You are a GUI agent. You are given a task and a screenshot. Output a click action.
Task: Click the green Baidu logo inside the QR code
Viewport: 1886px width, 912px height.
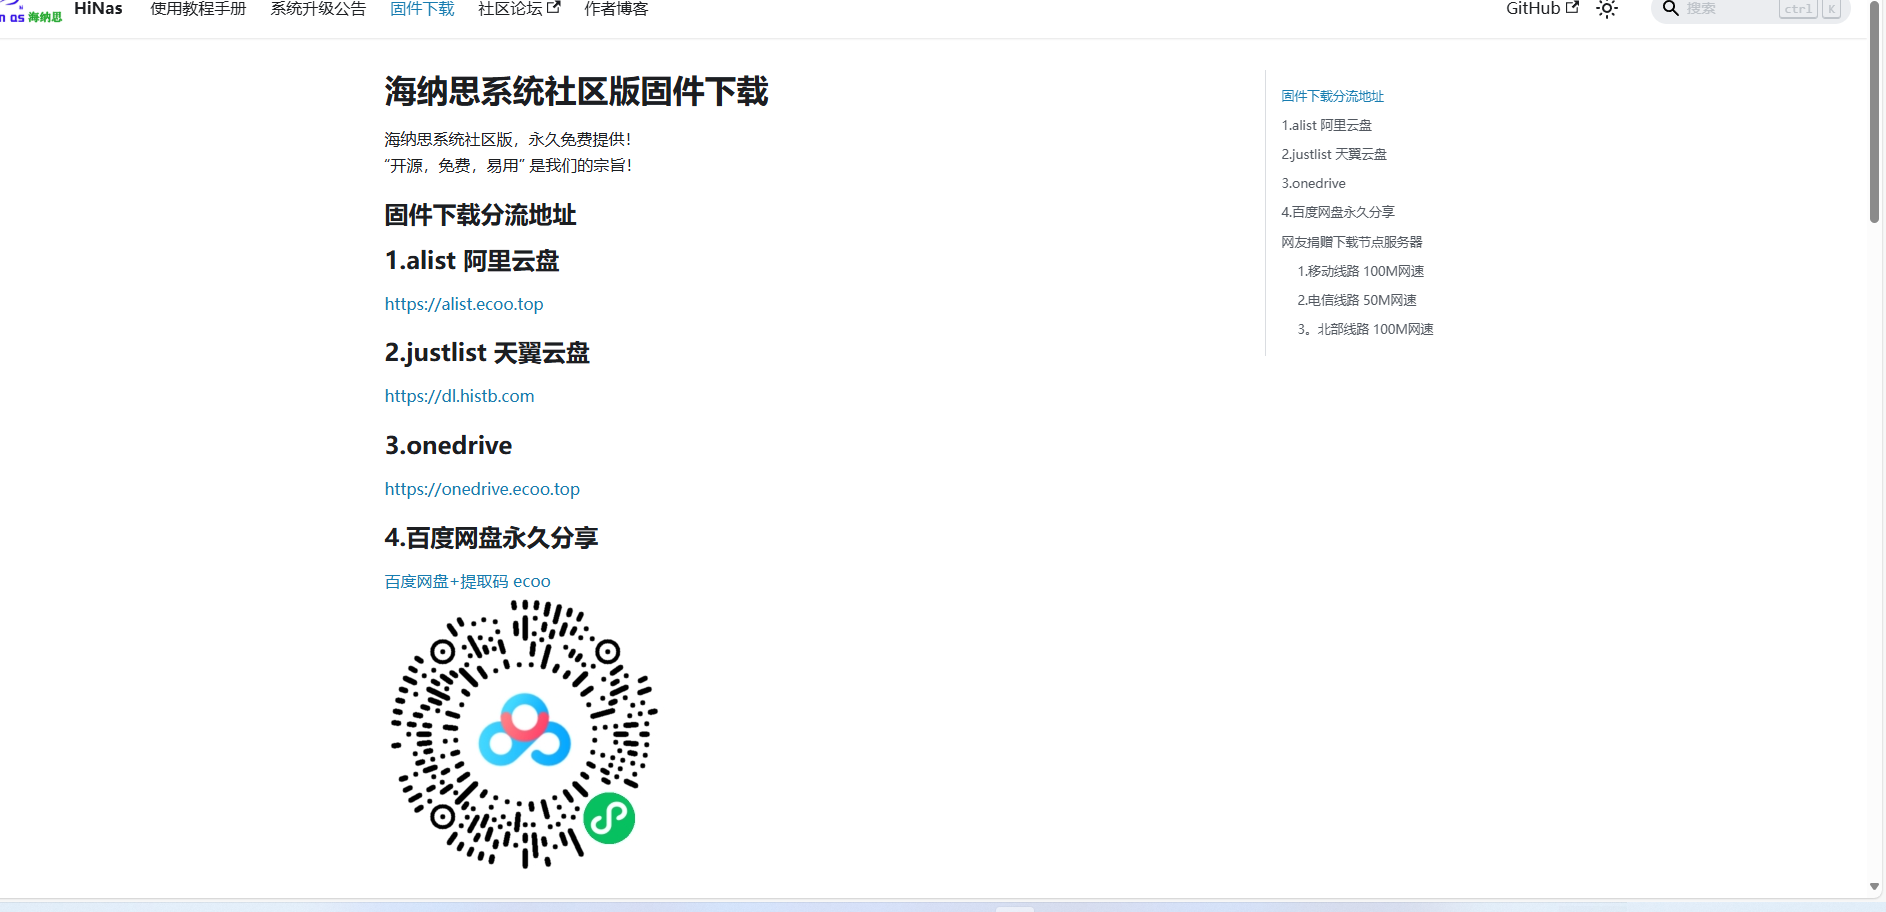pos(609,818)
